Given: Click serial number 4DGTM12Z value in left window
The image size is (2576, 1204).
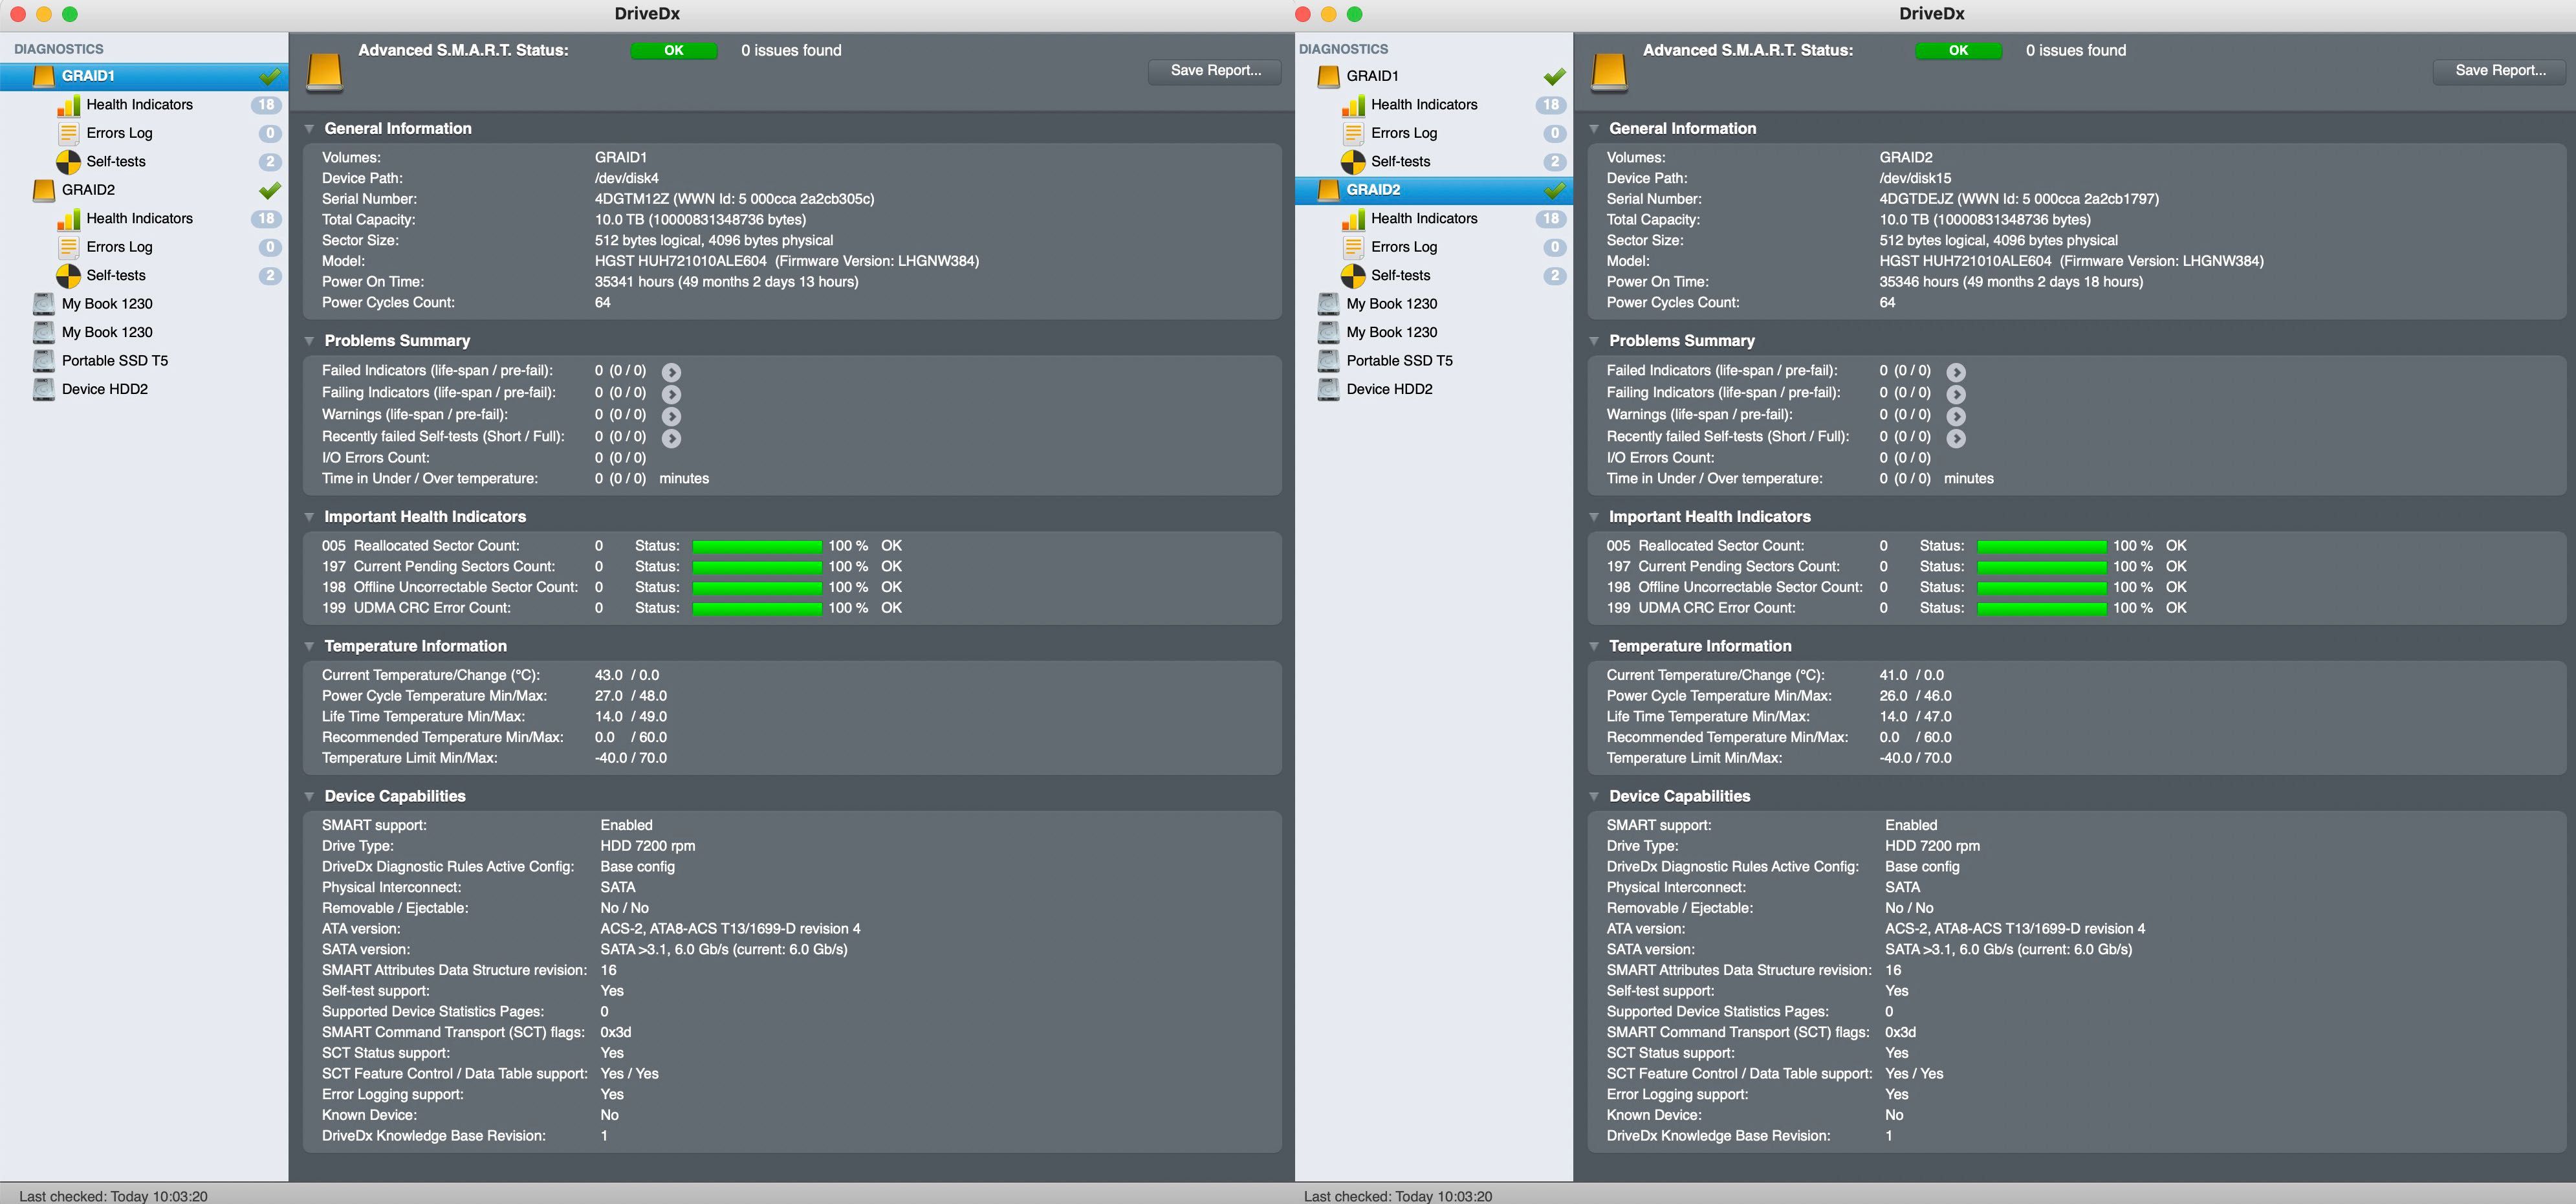Looking at the screenshot, I should pos(734,199).
